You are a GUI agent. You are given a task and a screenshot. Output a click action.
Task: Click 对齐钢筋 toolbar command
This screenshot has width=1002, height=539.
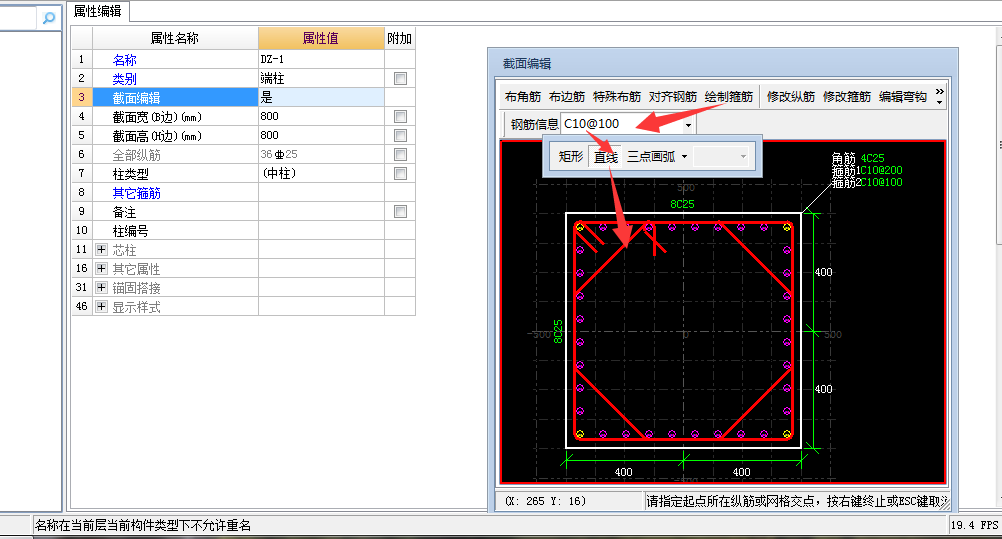[672, 97]
